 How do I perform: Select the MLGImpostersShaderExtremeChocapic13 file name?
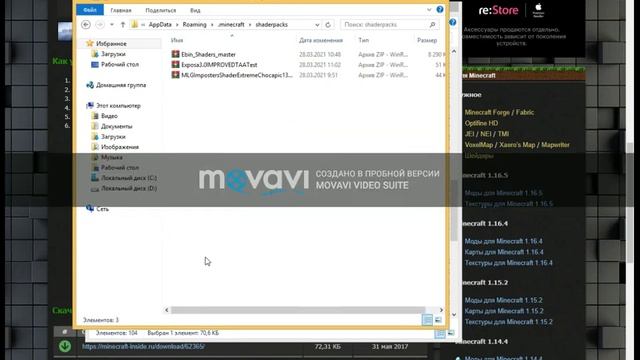click(x=237, y=75)
